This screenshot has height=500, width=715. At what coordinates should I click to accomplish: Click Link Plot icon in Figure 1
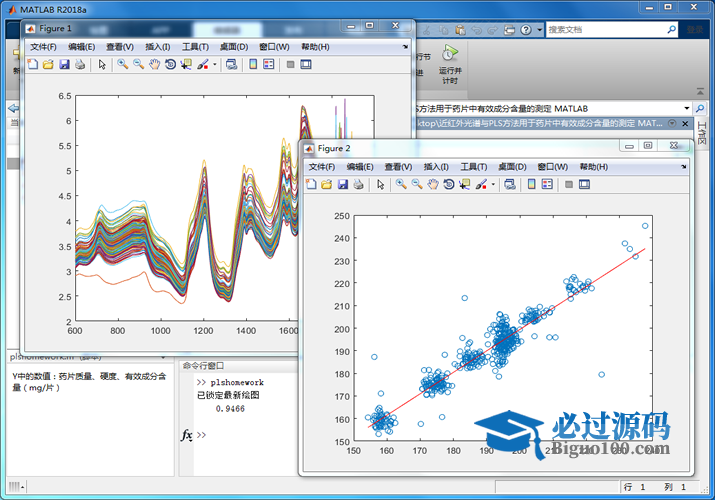(x=232, y=64)
